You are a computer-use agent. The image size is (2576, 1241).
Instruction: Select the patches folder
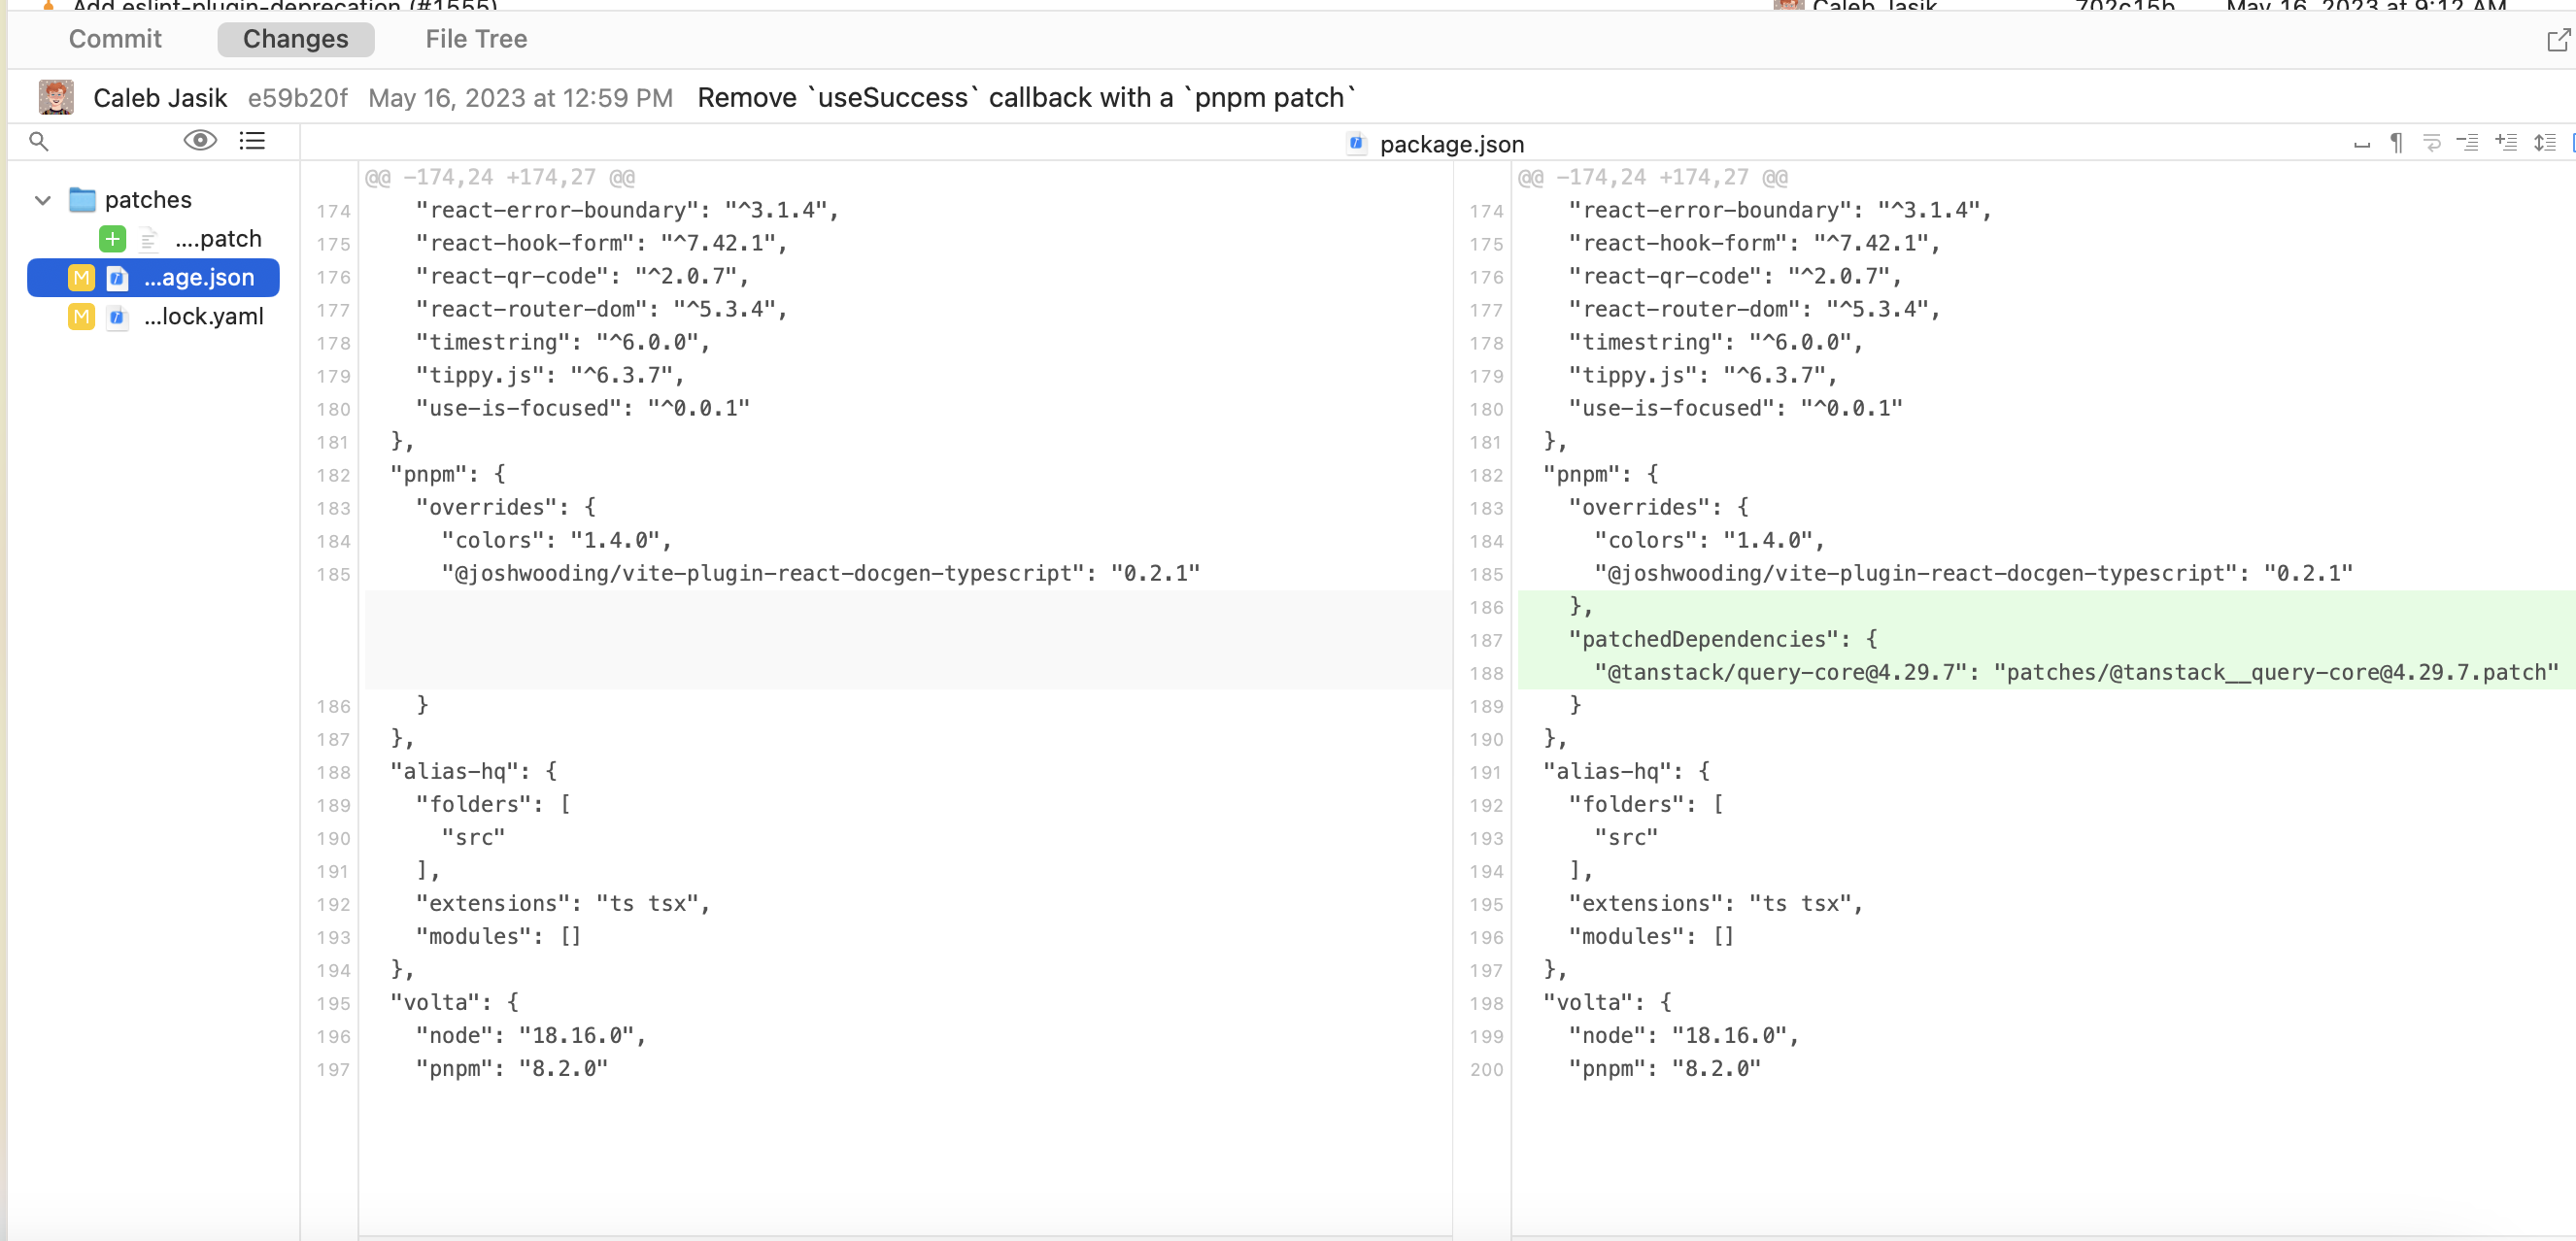pos(147,200)
